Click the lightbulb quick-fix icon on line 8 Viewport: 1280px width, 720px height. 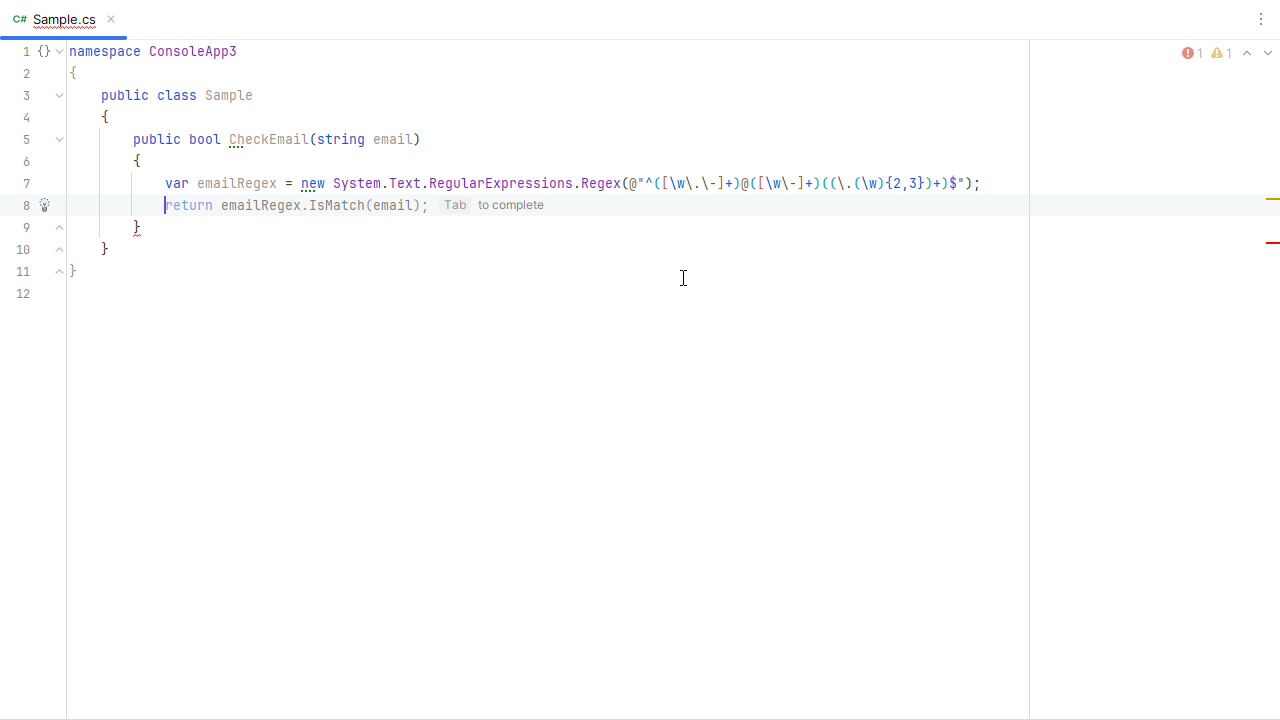pos(44,205)
